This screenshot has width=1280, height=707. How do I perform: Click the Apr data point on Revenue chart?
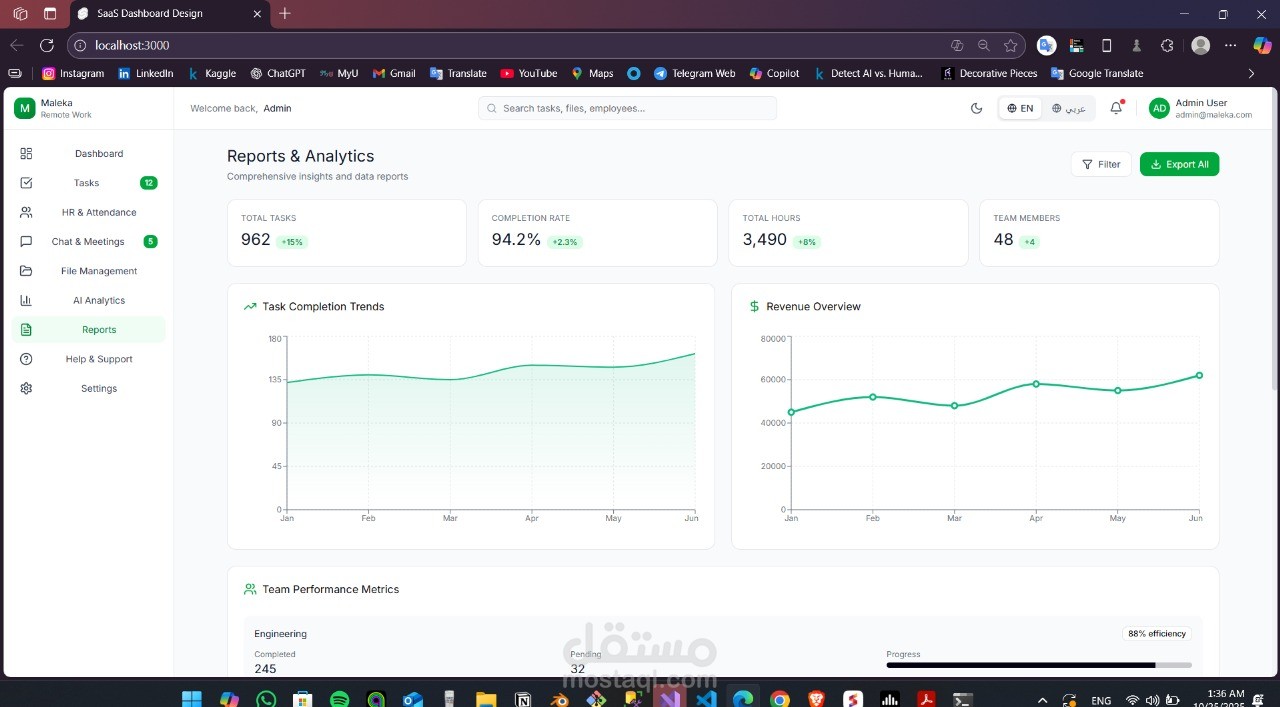pos(1036,384)
